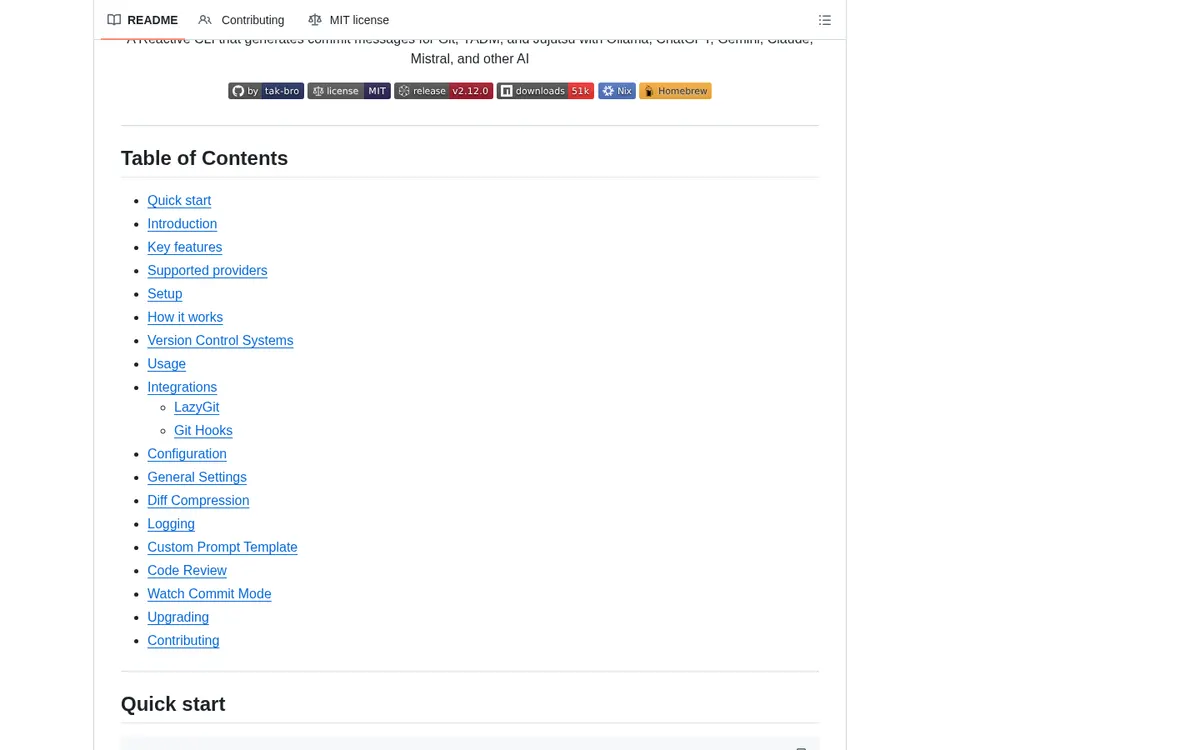Open General Settings link
The image size is (1200, 750).
point(197,477)
